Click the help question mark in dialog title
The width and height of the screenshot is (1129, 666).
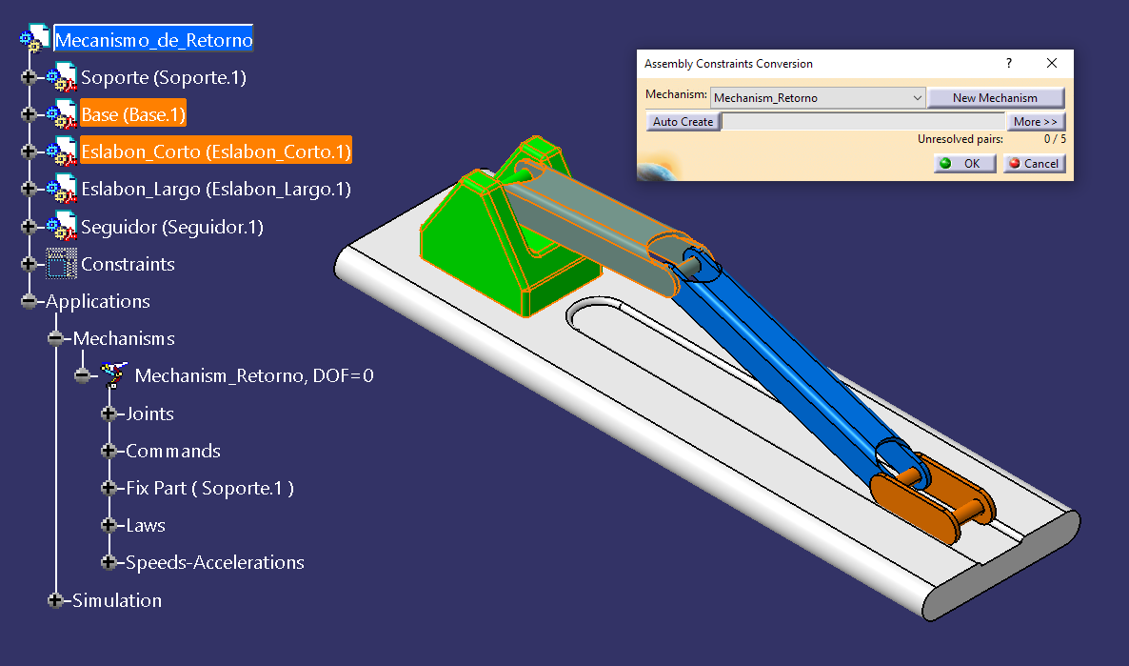click(x=1007, y=63)
